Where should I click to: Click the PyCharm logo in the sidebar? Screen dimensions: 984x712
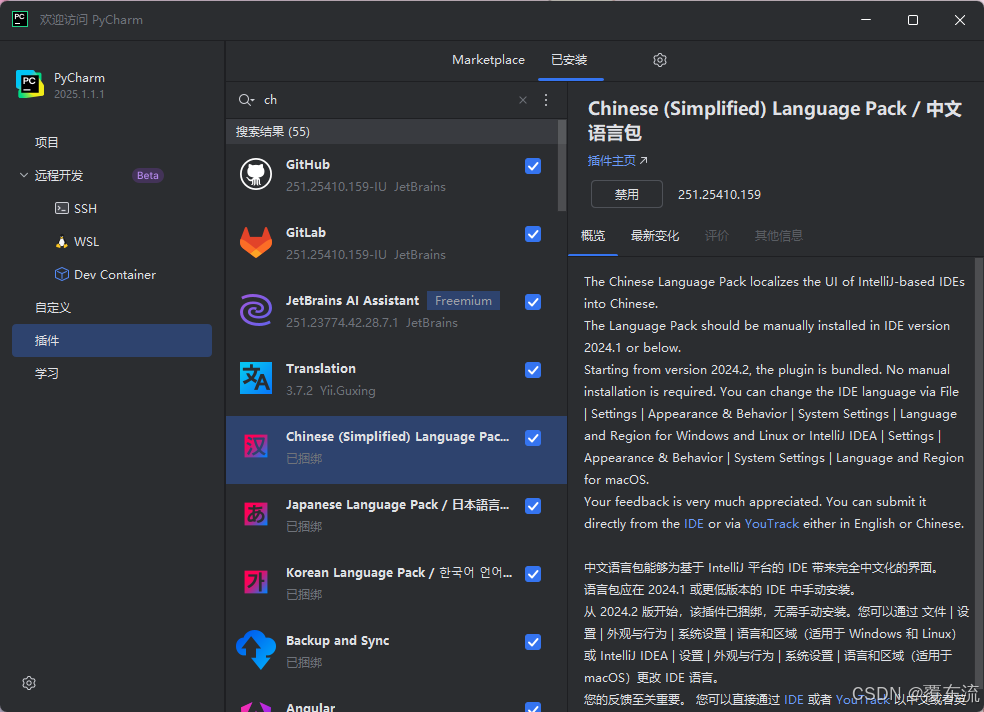pyautogui.click(x=30, y=84)
